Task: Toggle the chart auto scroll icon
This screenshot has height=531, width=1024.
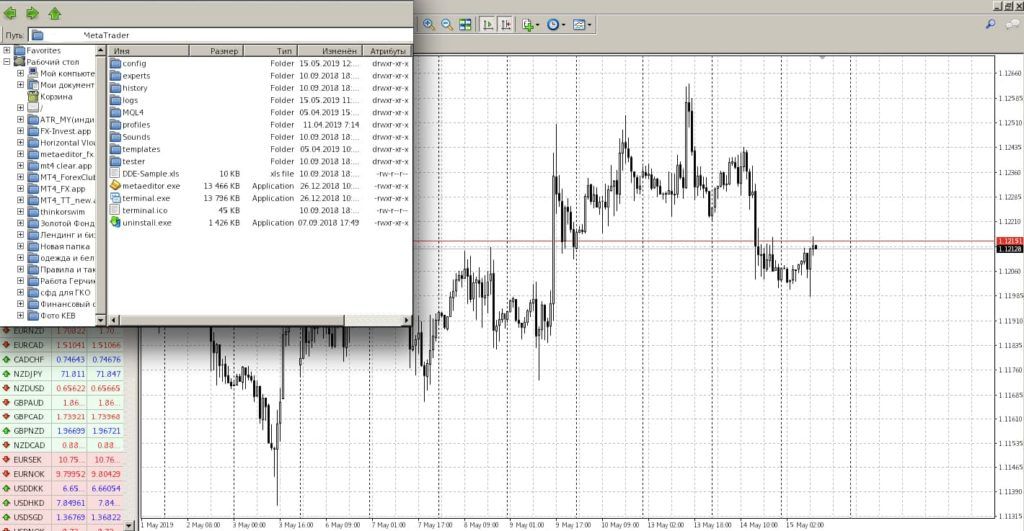Action: point(488,24)
